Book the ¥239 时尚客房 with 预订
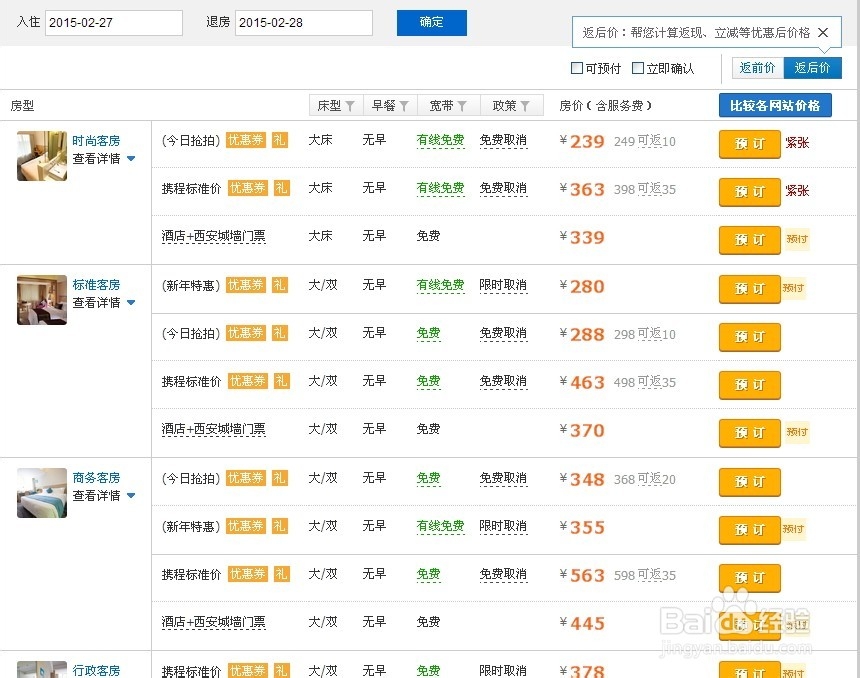Screen dimensions: 860x678 [749, 143]
